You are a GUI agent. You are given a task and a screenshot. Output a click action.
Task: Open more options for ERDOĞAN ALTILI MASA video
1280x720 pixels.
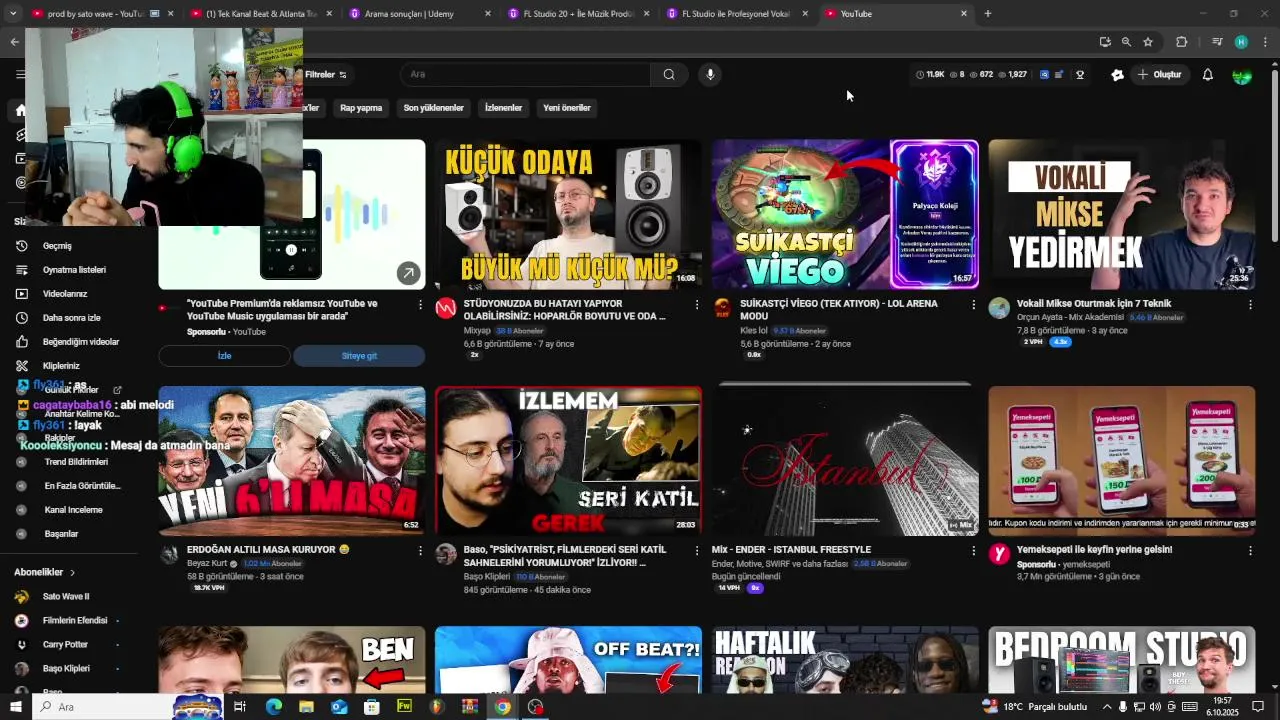(x=420, y=550)
